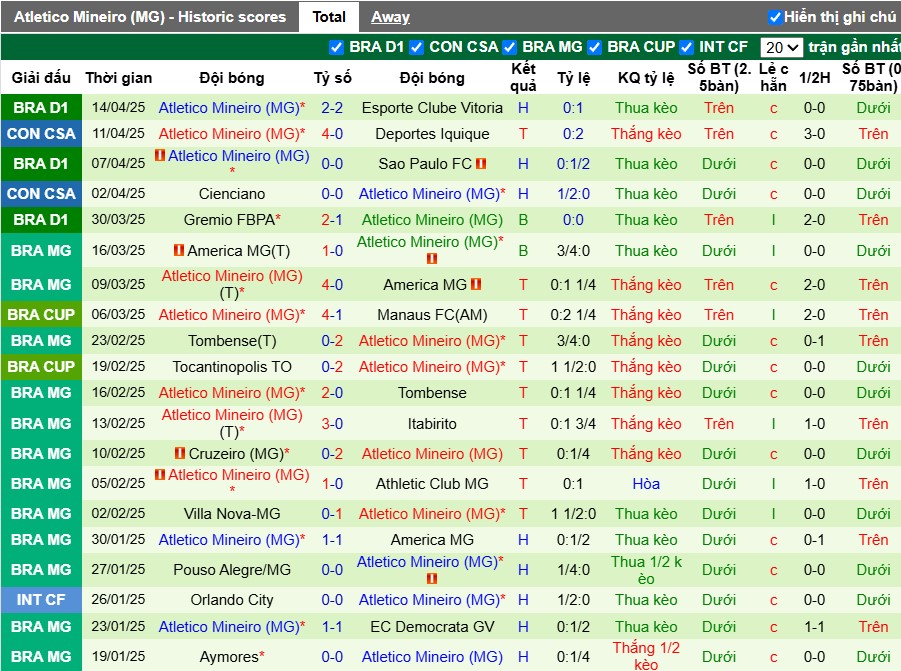This screenshot has width=901, height=671.
Task: Click Hòa result on 05/02/25 row
Action: [x=646, y=484]
